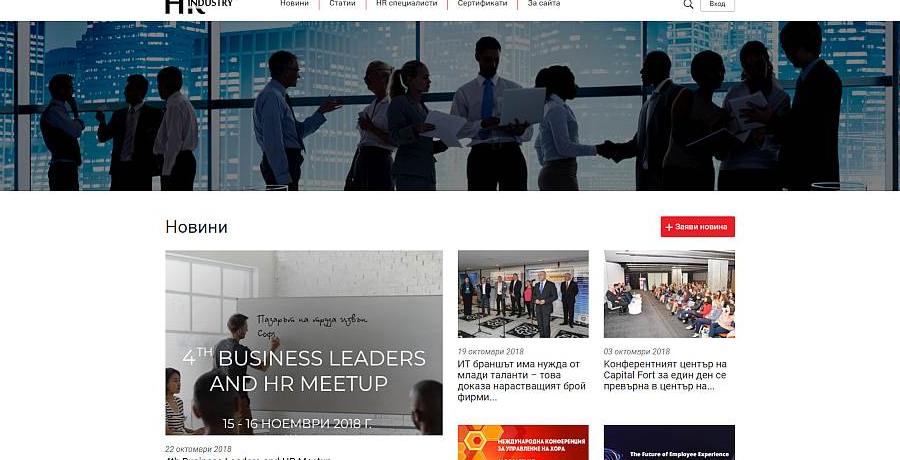Open the Сертификати menu item
Image resolution: width=900 pixels, height=460 pixels.
coord(482,3)
